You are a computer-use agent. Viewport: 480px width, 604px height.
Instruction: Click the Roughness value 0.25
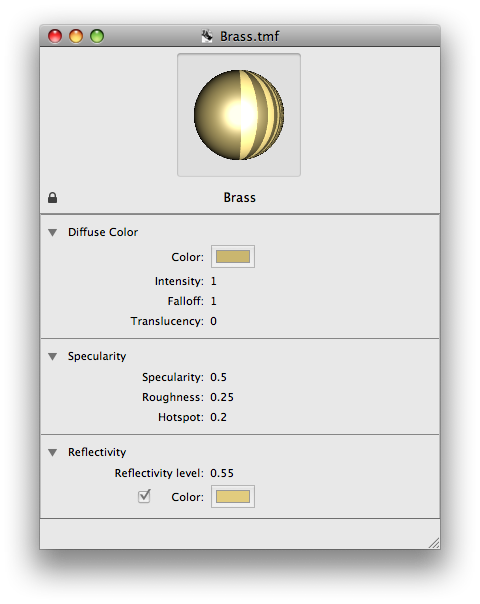pos(222,397)
